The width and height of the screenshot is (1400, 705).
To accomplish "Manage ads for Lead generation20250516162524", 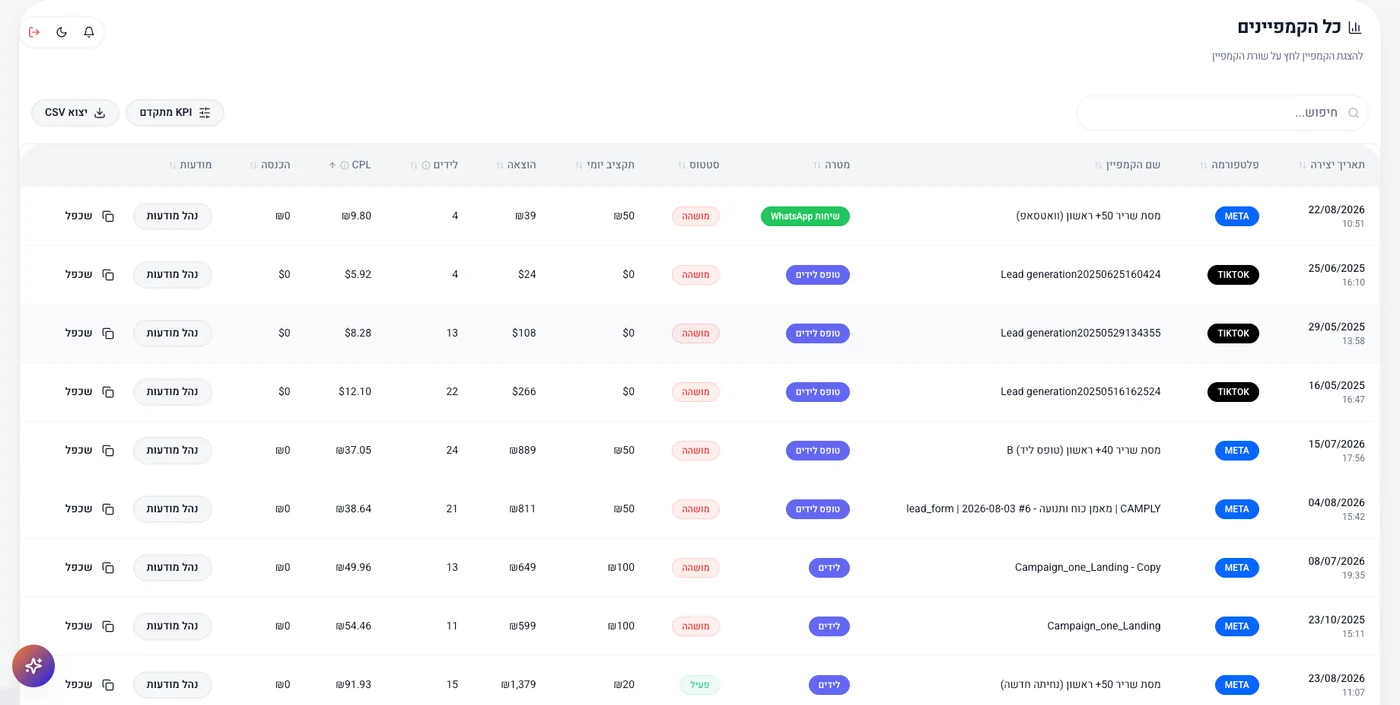I will [173, 392].
